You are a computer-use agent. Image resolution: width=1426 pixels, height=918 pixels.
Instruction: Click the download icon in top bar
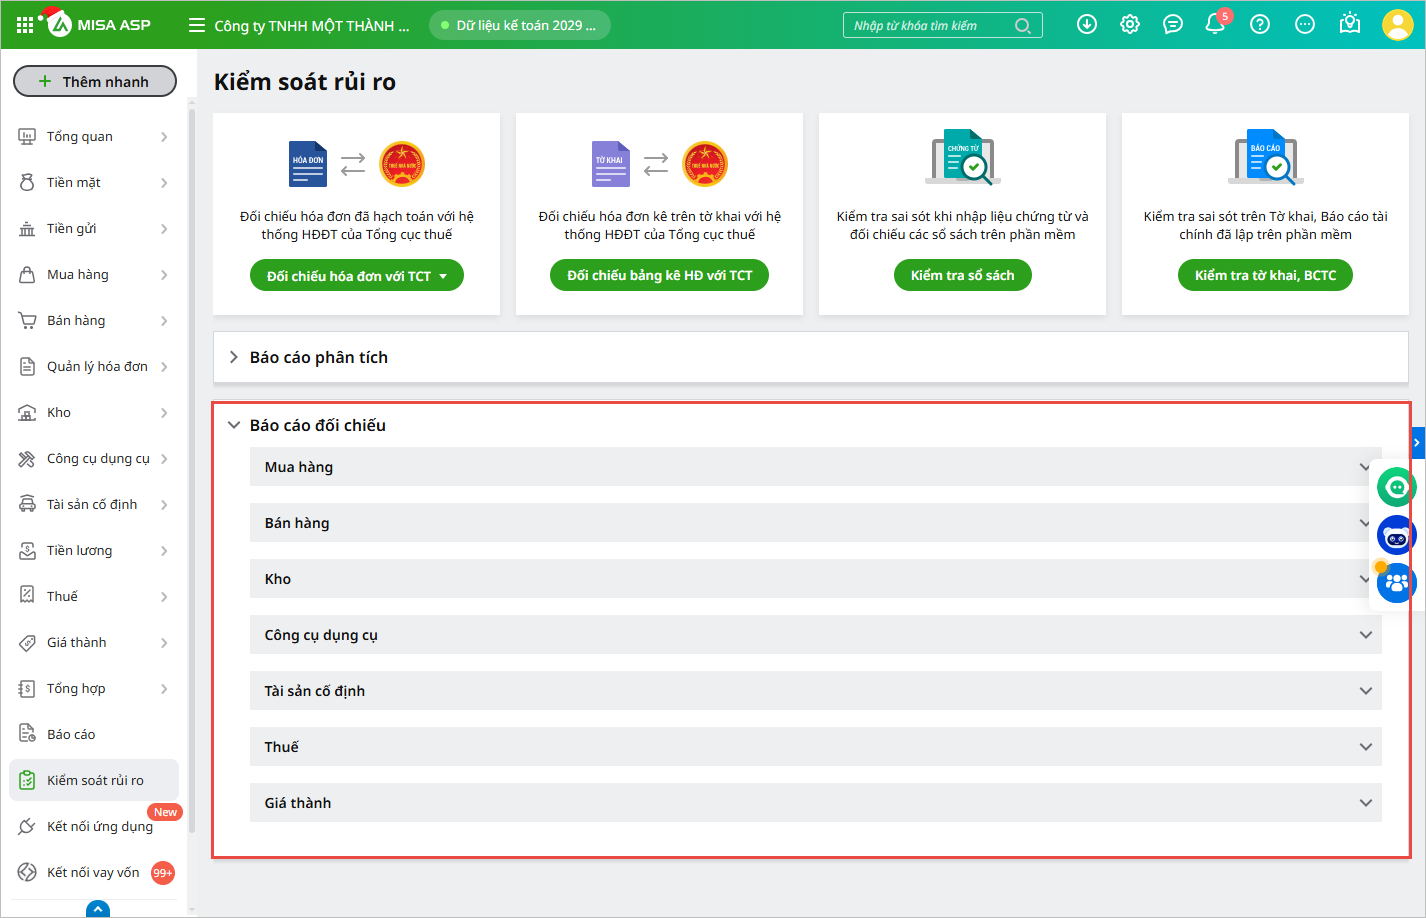coord(1087,25)
